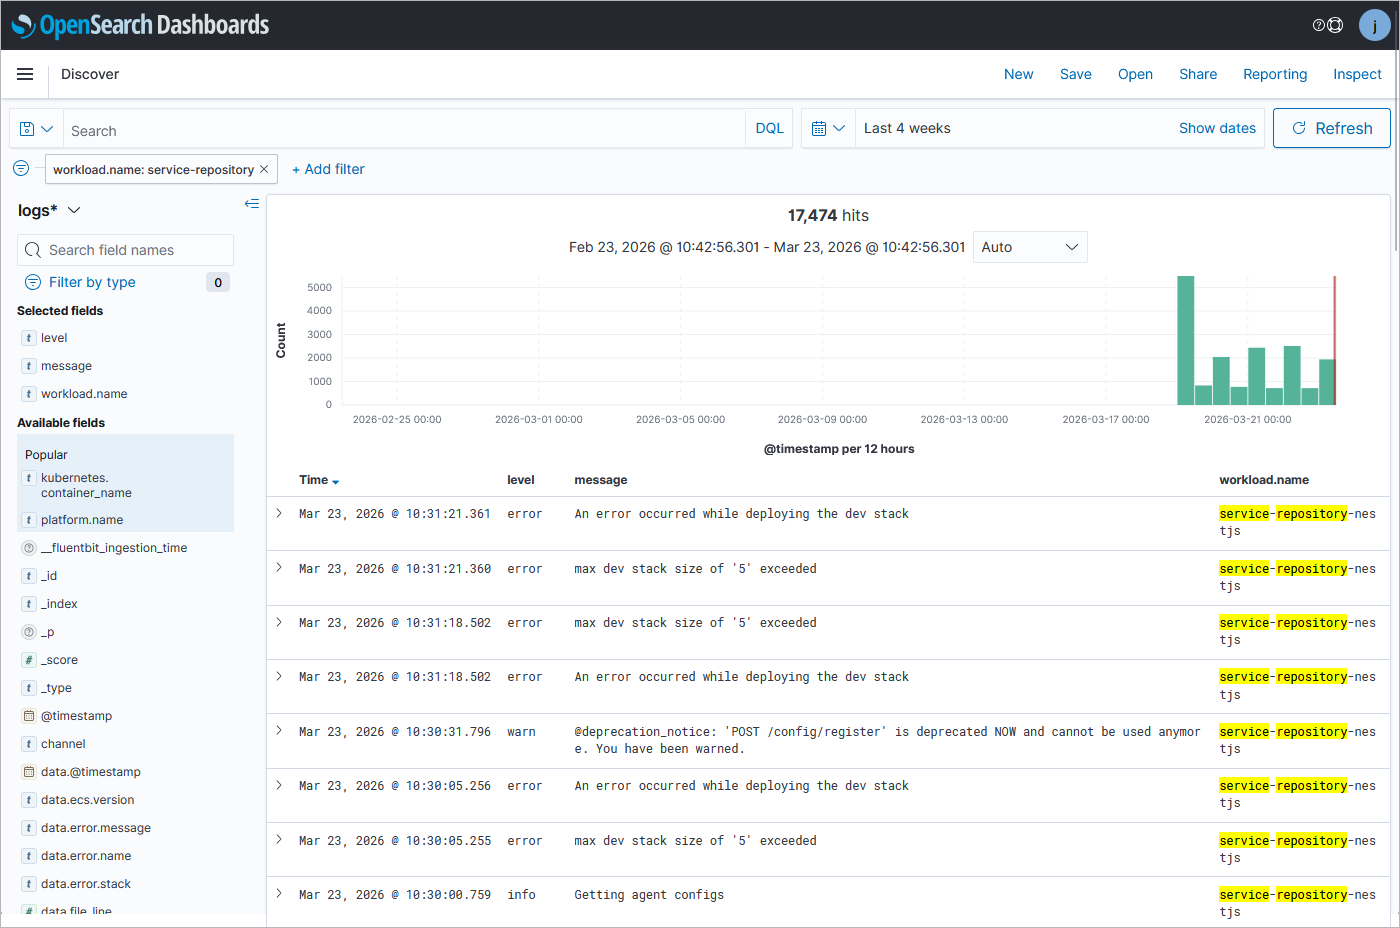
Task: Open the Auto interval dropdown
Action: click(x=1029, y=247)
